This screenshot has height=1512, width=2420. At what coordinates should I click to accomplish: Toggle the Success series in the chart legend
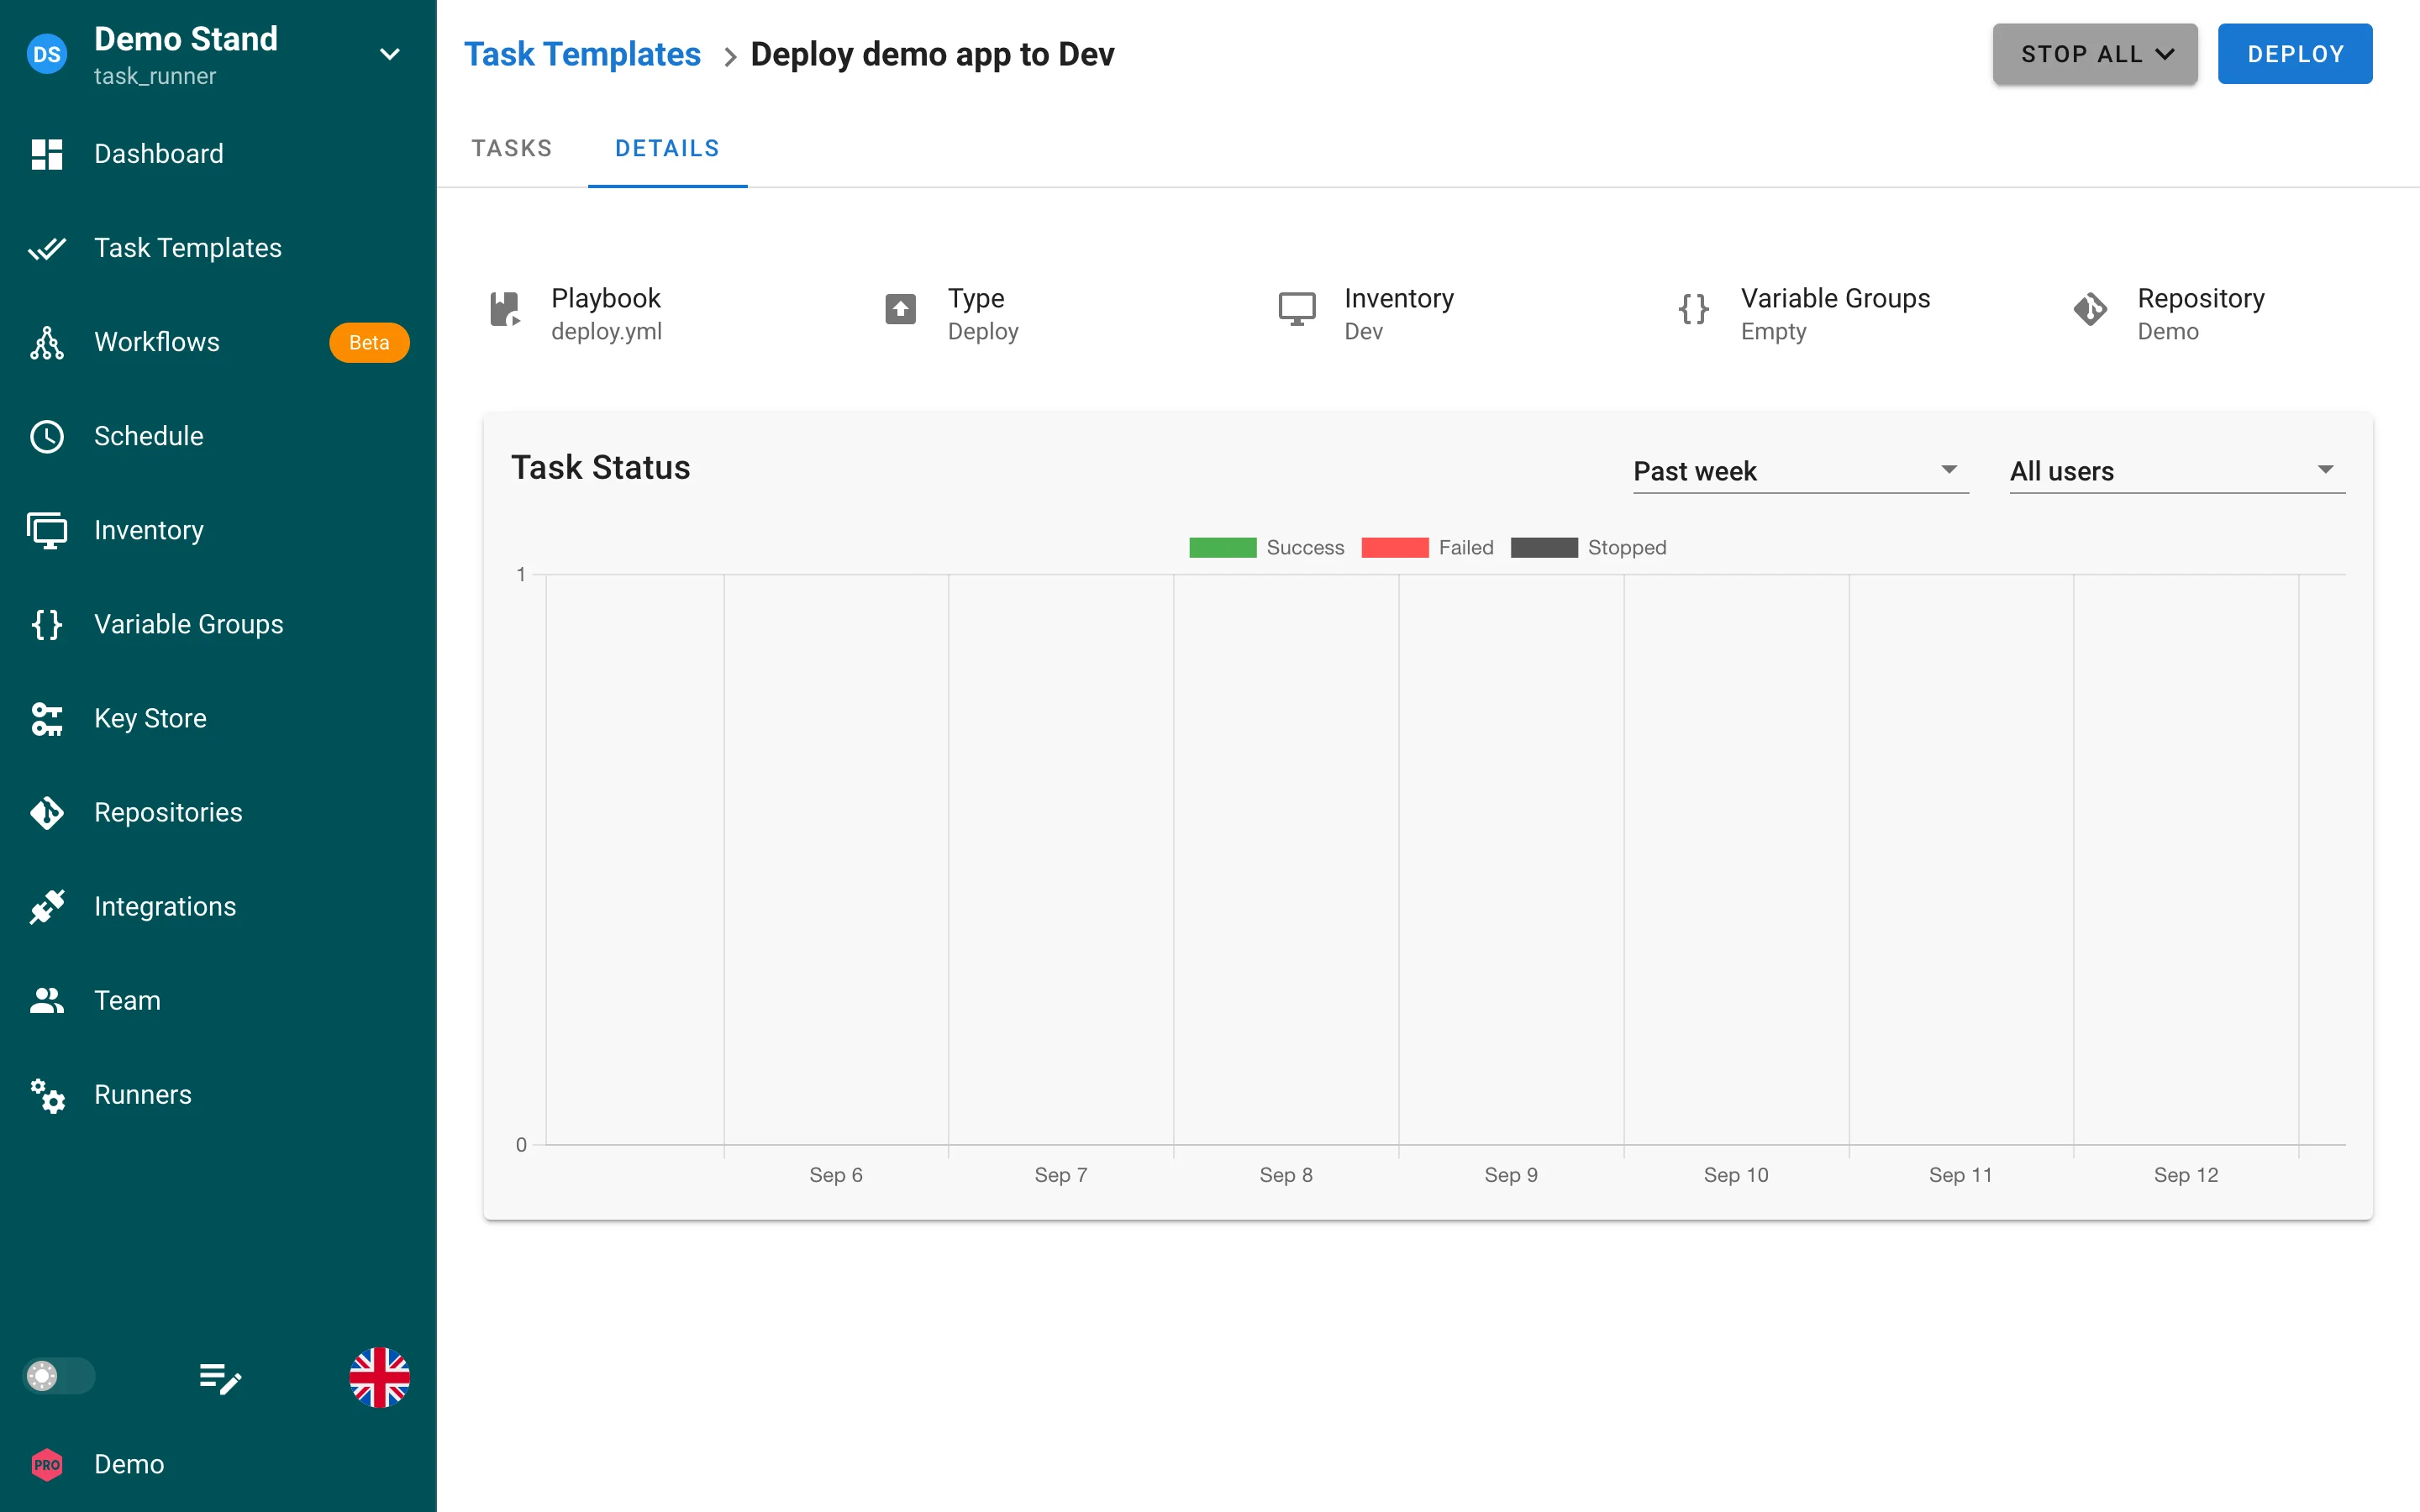pos(1266,547)
